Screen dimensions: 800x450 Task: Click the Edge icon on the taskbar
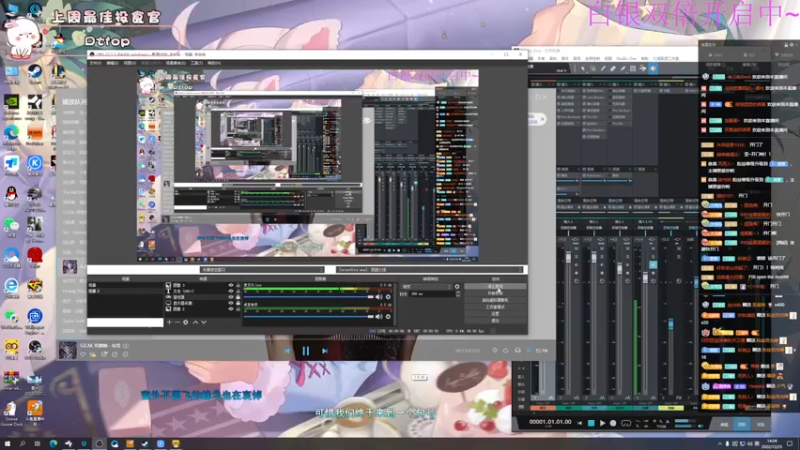(53, 444)
